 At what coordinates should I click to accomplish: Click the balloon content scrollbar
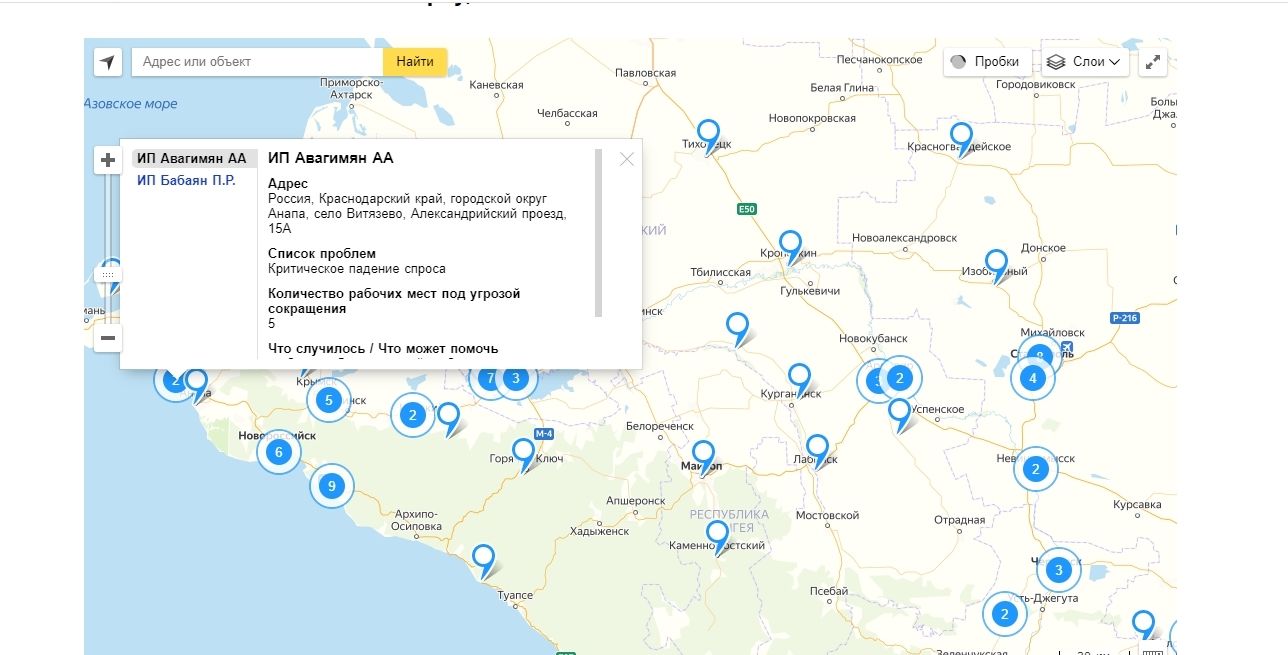pyautogui.click(x=599, y=232)
